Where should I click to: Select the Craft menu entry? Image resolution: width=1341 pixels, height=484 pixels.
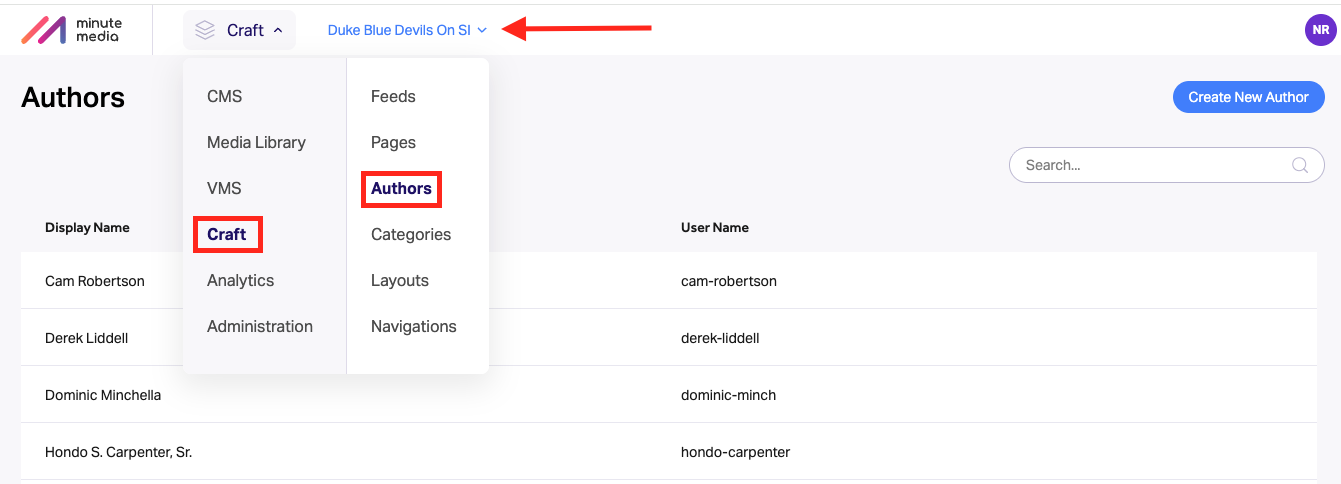tap(227, 234)
